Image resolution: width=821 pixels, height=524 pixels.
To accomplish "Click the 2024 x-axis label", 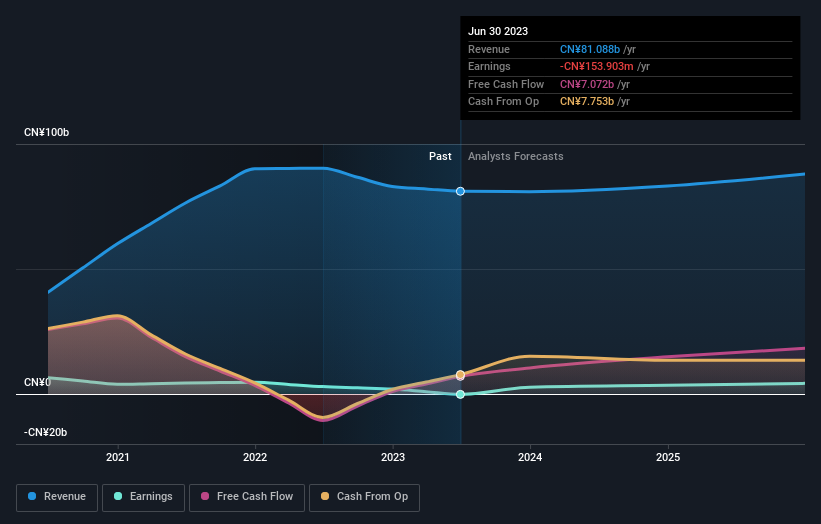I will (530, 458).
